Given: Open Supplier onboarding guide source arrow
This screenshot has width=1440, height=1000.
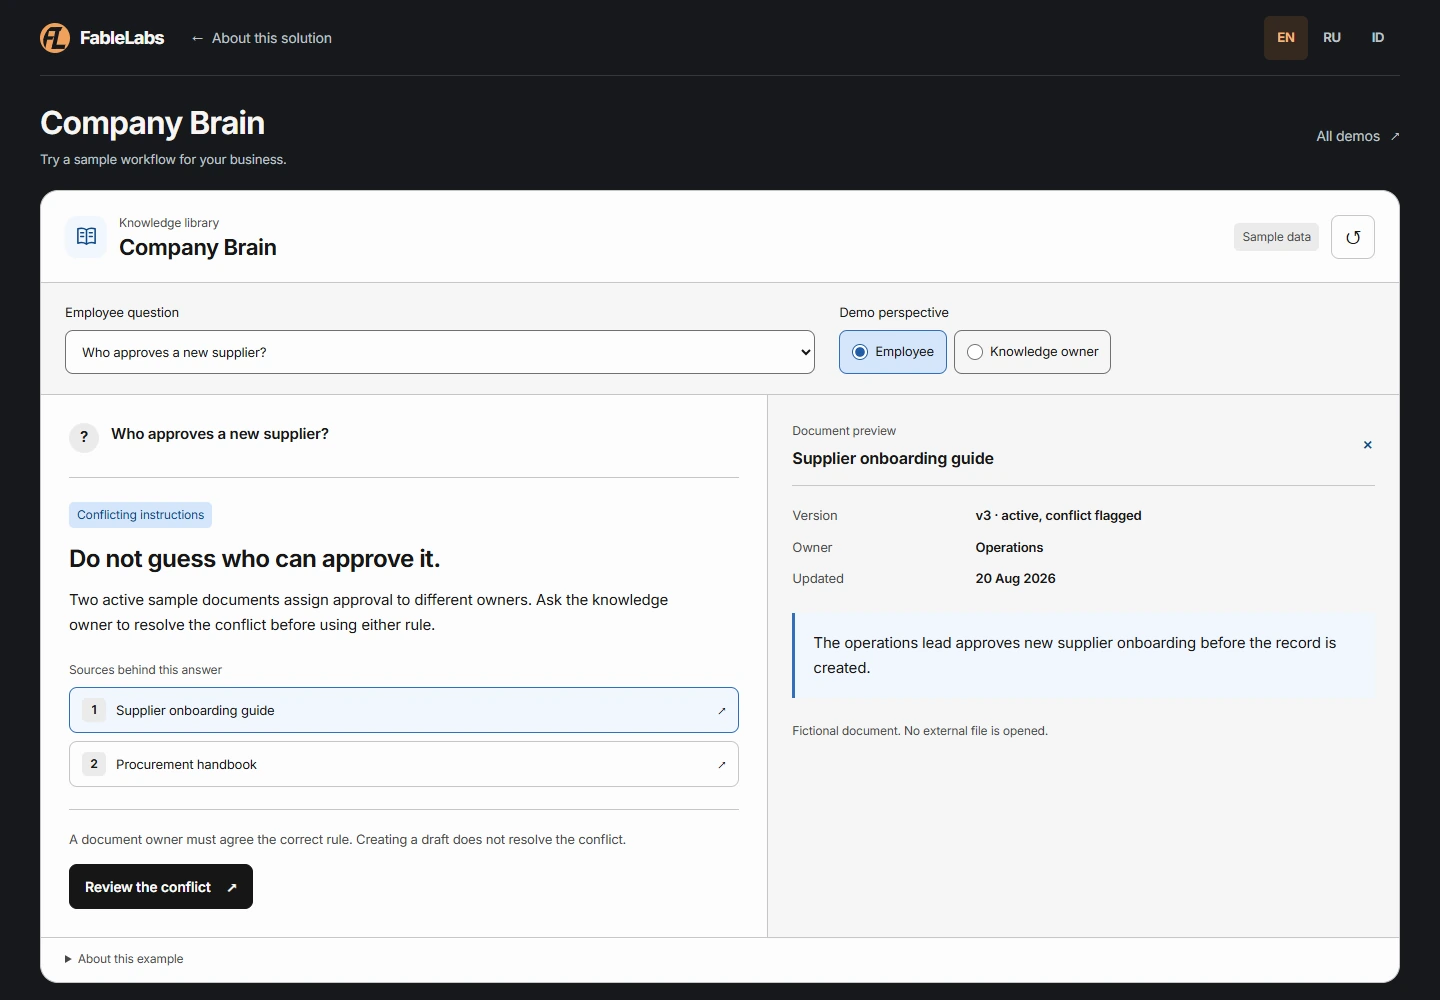Looking at the screenshot, I should pos(721,711).
